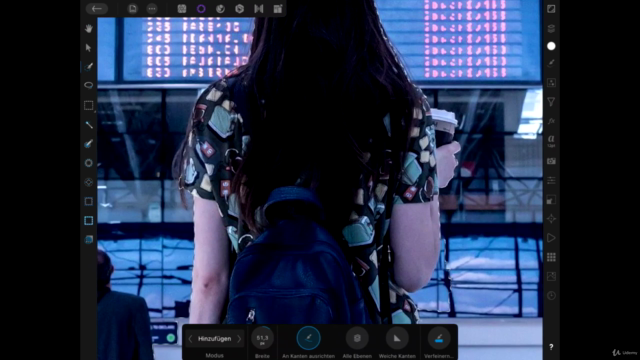Open the white colour circle studio
This screenshot has width=640, height=360.
coord(551,46)
